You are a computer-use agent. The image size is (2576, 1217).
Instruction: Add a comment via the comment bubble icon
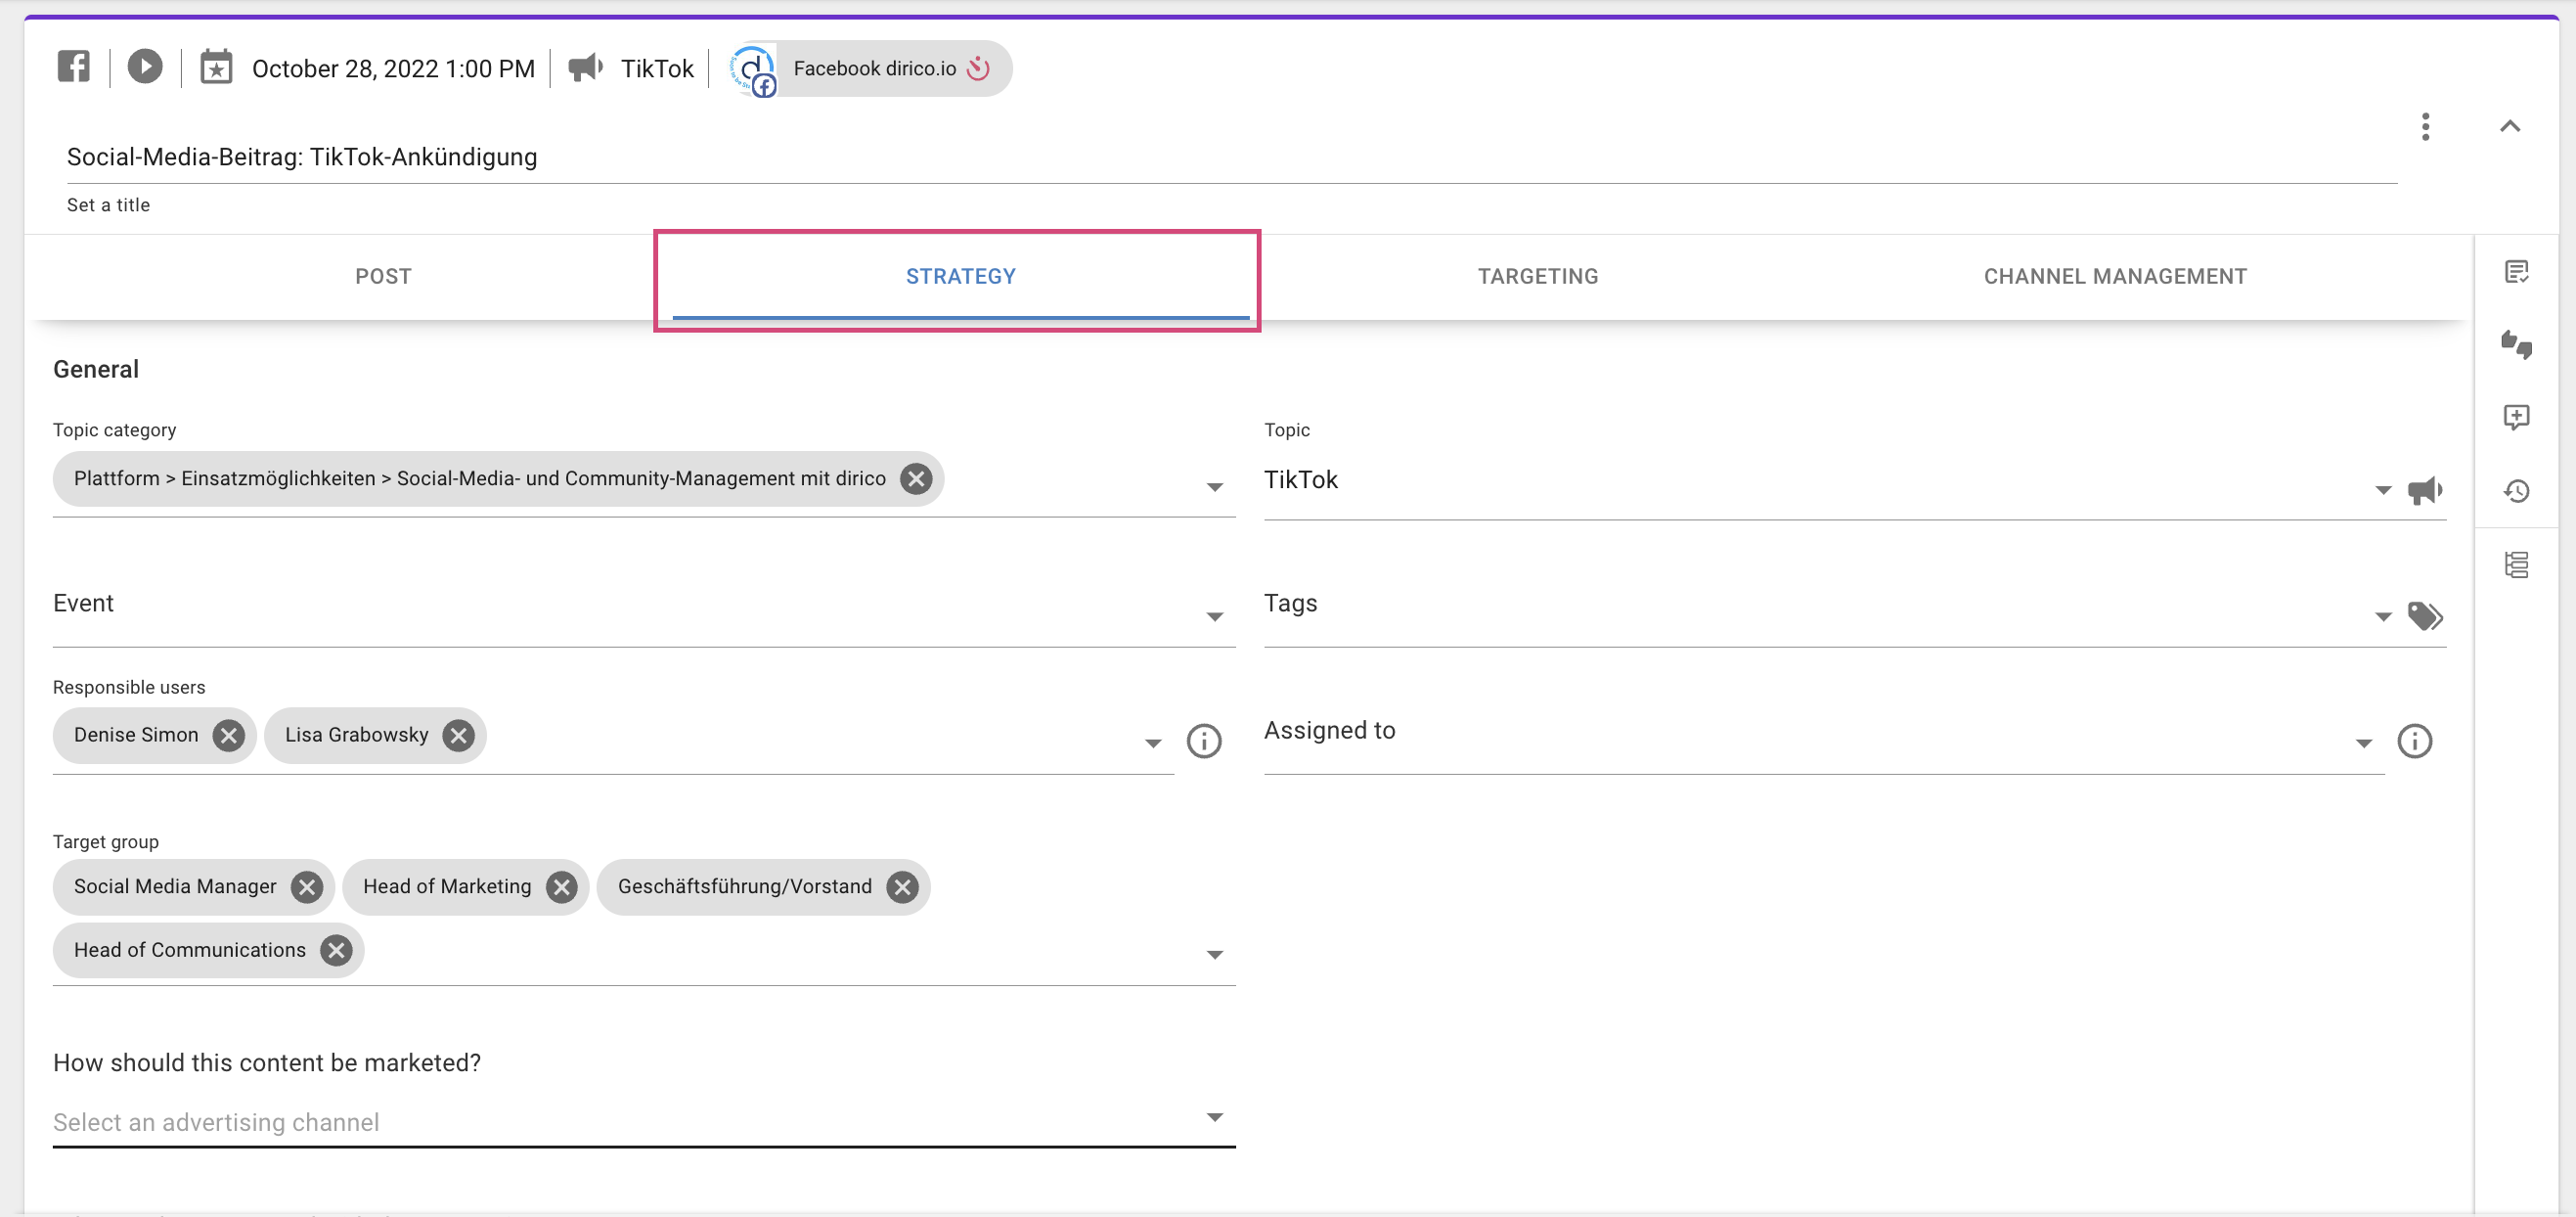2518,417
